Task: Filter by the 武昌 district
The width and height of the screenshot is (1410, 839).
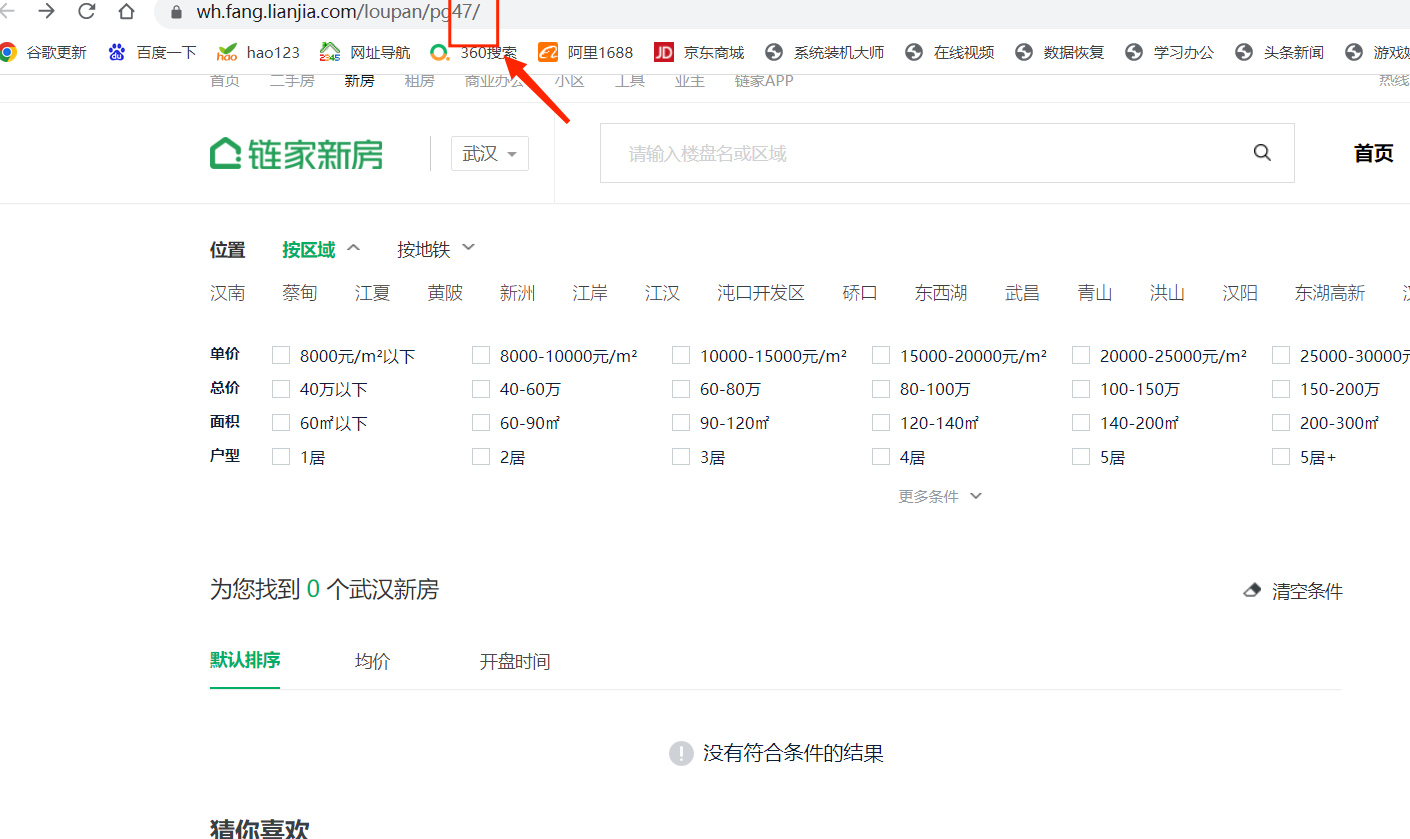Action: pos(1023,293)
